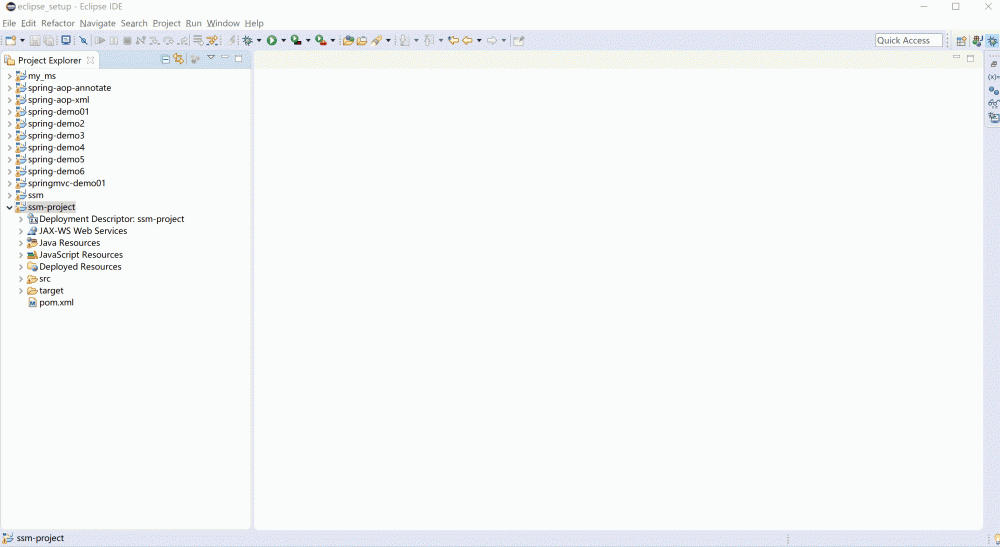Image resolution: width=1000 pixels, height=547 pixels.
Task: Expand the src folder
Action: (20, 279)
